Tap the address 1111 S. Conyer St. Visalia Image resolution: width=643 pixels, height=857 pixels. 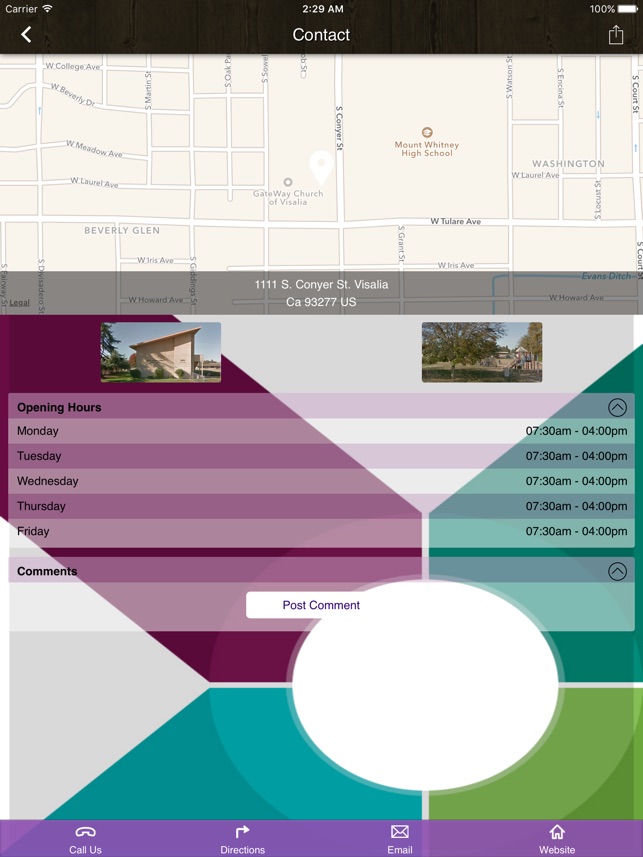pos(322,285)
